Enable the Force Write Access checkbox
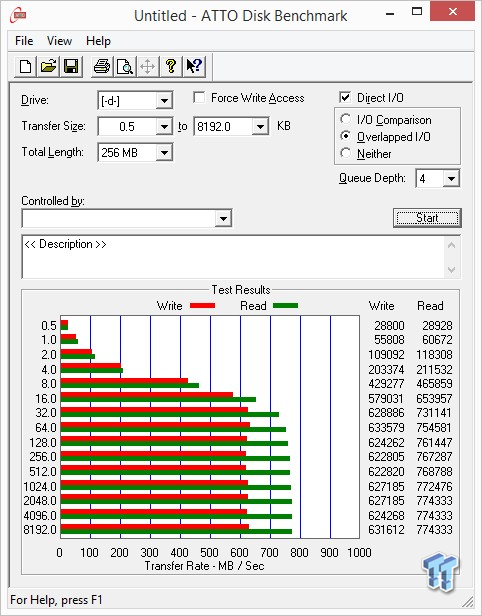The image size is (482, 616). coord(199,97)
